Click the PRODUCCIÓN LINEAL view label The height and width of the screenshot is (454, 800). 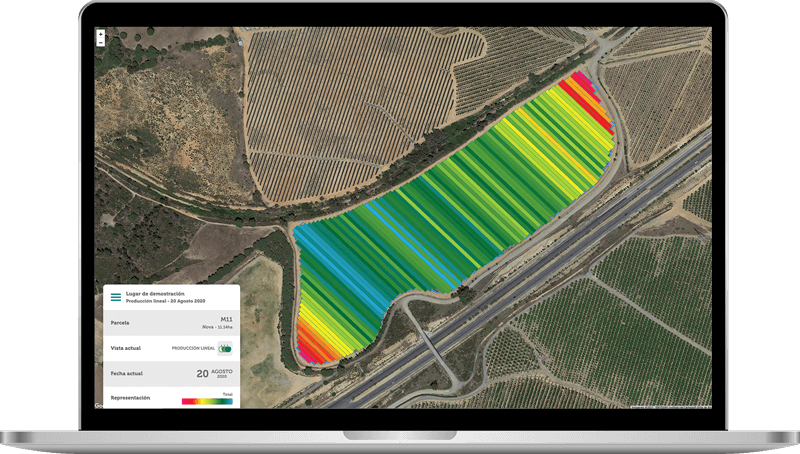194,348
